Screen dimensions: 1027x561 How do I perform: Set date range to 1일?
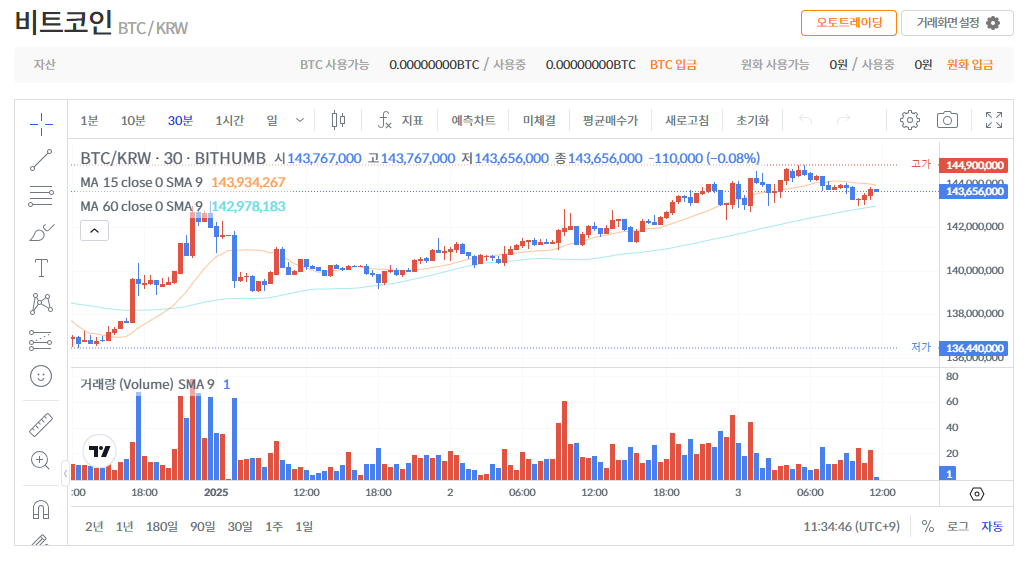(x=304, y=526)
